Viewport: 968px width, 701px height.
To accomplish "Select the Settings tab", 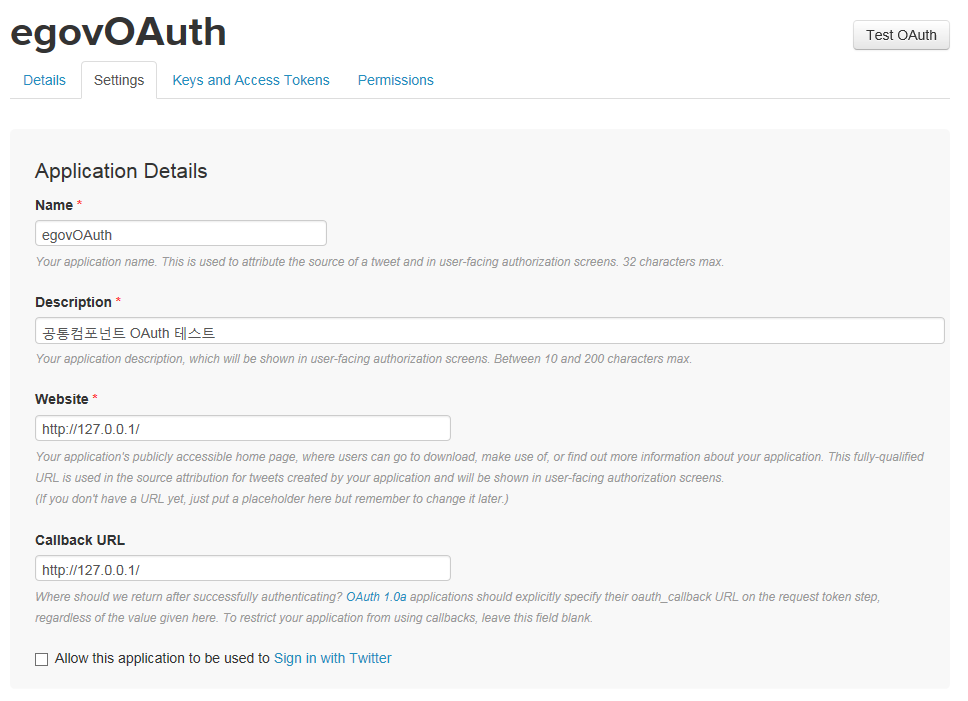I will pos(119,80).
